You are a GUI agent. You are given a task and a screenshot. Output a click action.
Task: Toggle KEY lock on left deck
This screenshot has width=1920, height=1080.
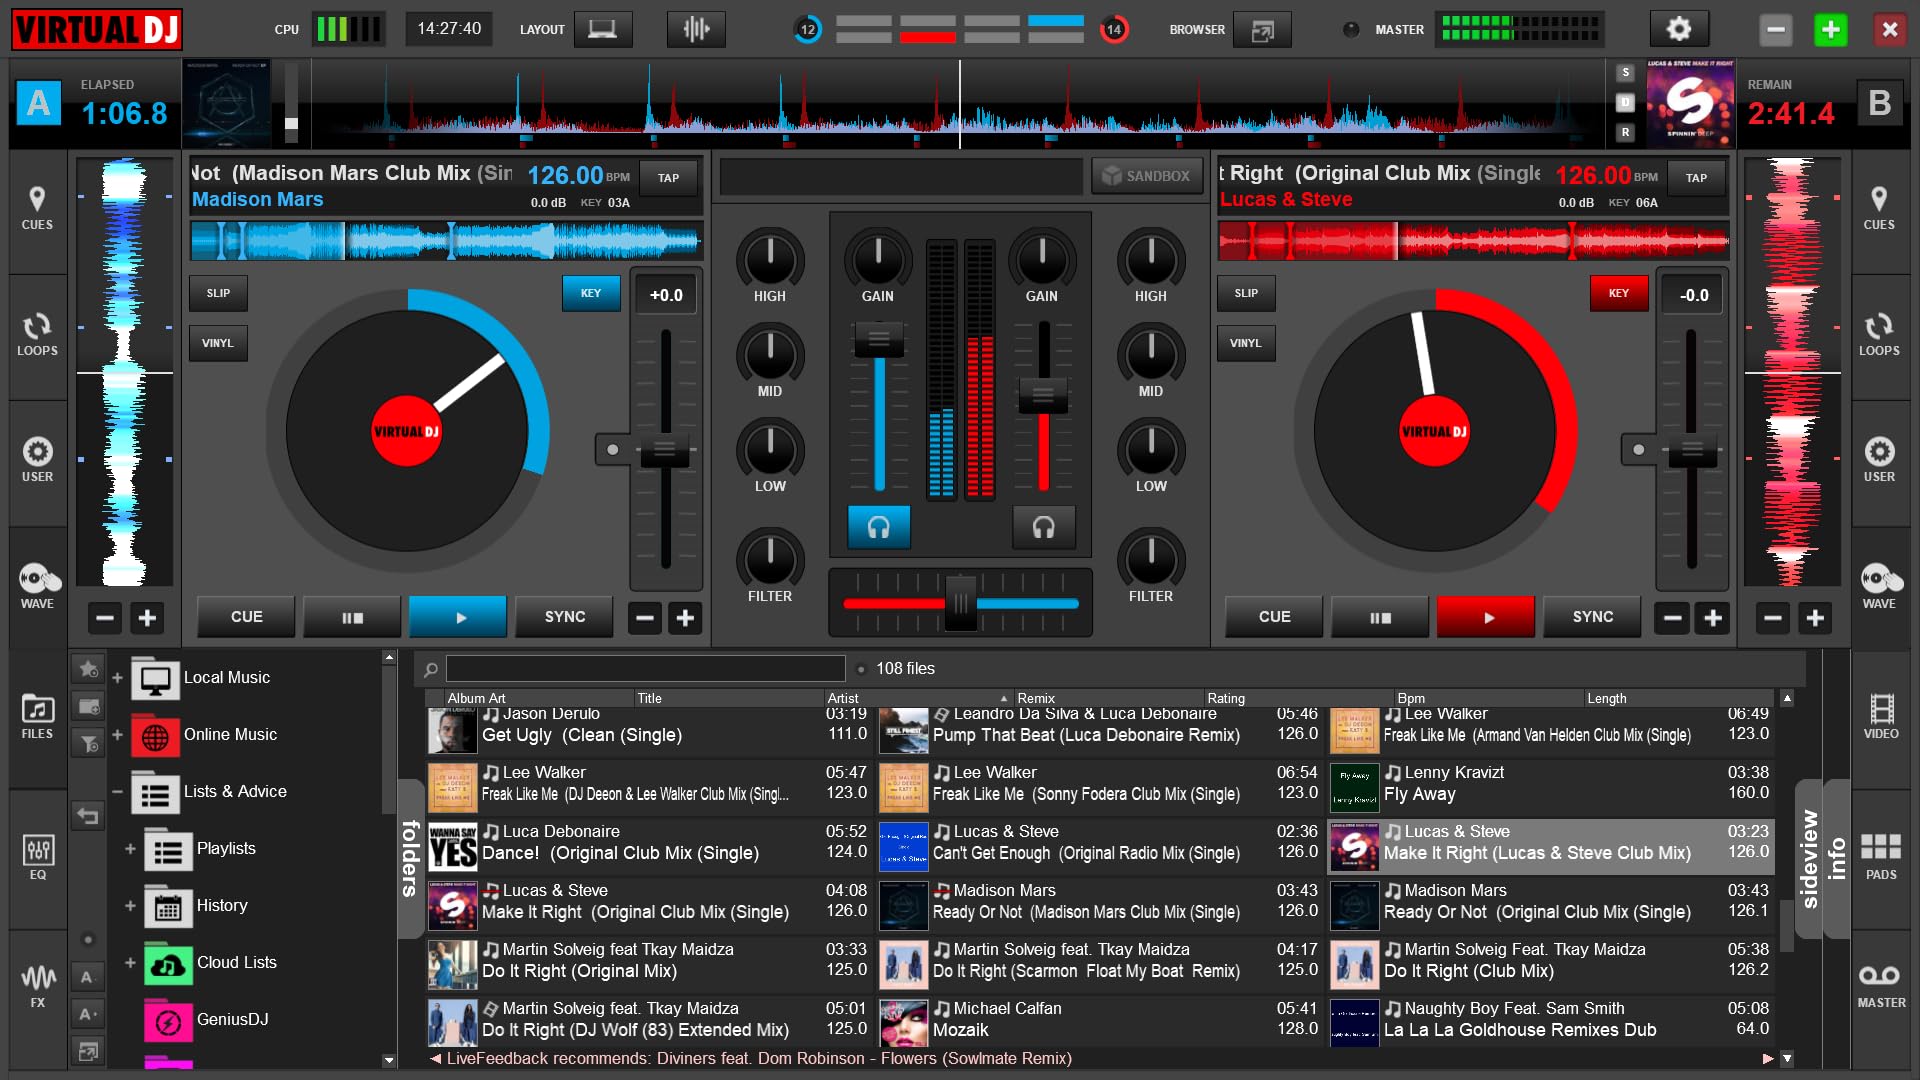591,293
